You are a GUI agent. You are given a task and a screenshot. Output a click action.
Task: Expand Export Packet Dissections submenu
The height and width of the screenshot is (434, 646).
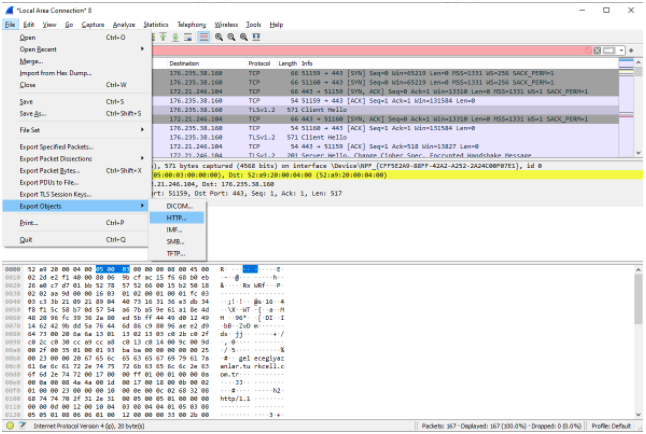(x=76, y=159)
